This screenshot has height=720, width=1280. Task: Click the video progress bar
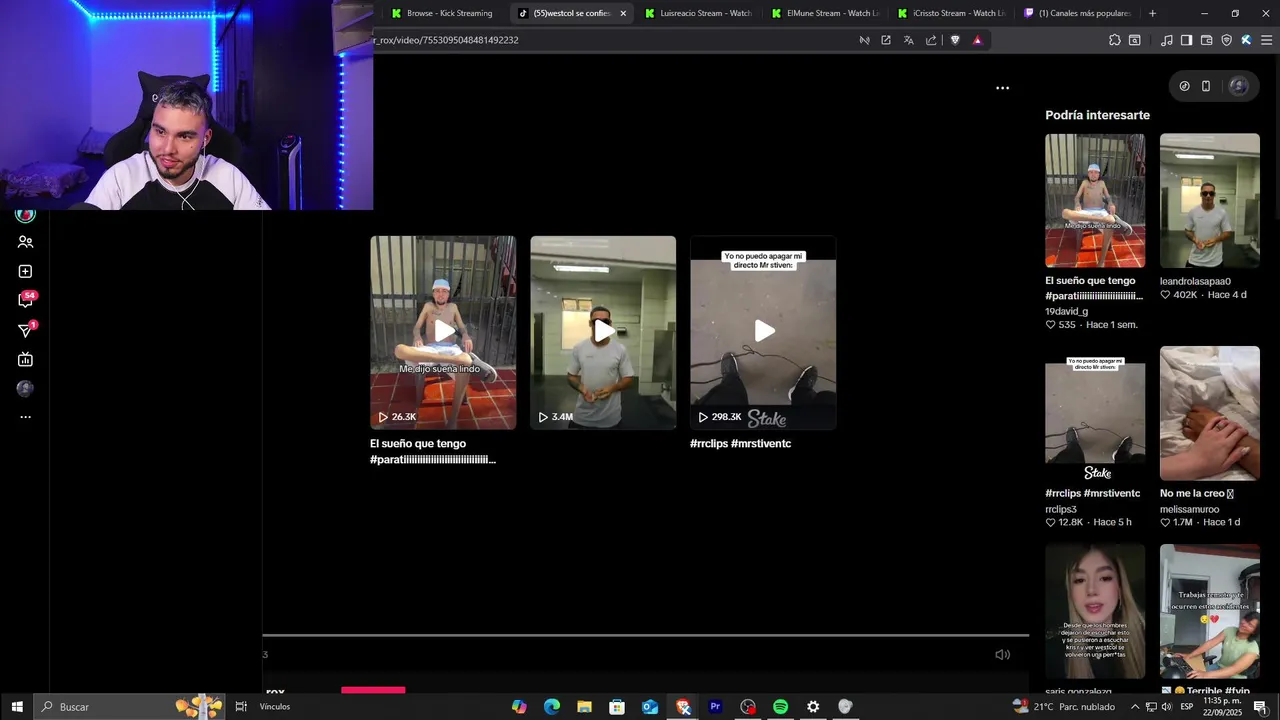click(x=645, y=635)
